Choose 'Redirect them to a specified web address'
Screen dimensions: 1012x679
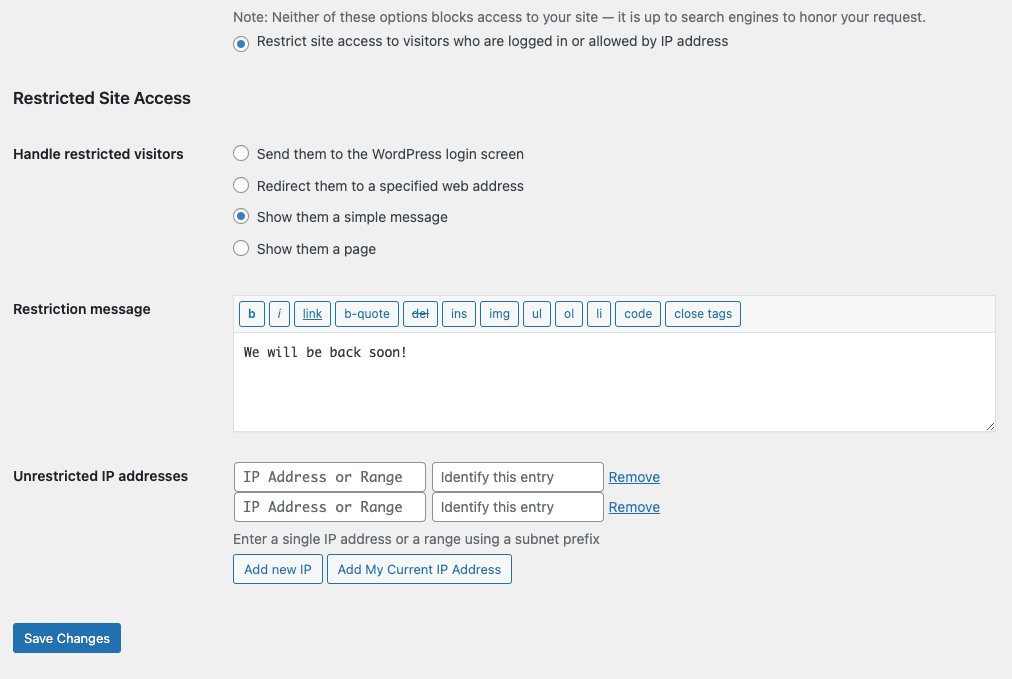pyautogui.click(x=241, y=186)
